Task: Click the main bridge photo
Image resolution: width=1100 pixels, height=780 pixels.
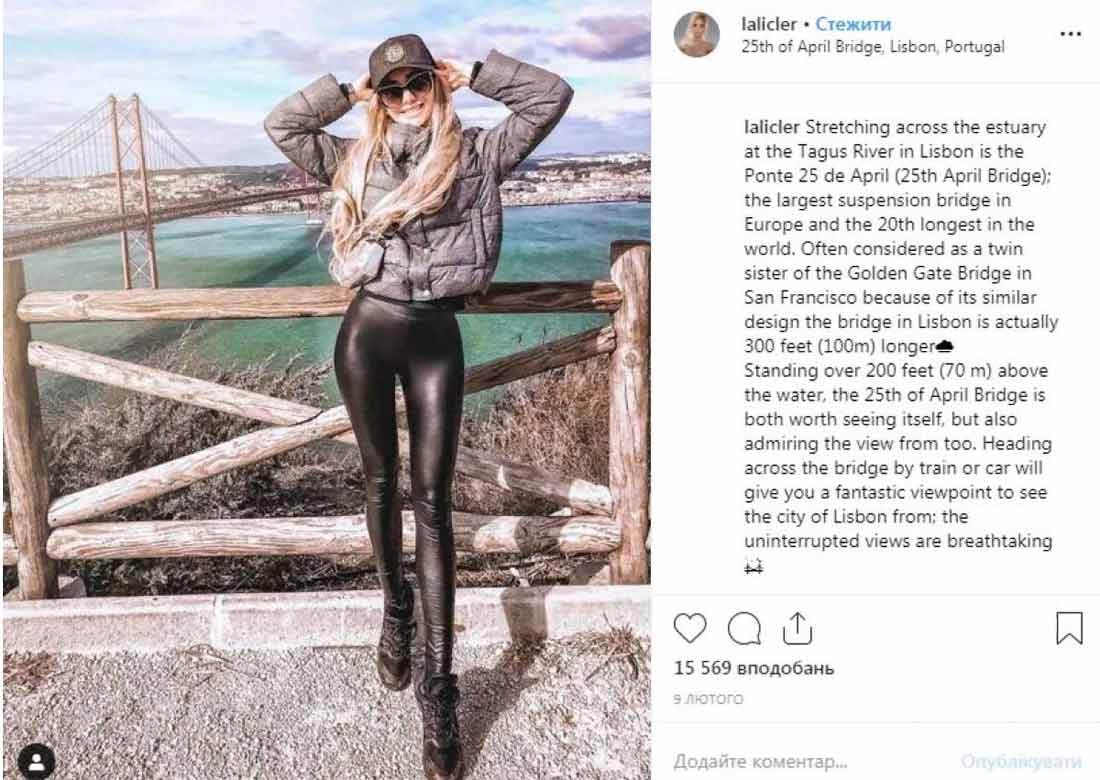Action: click(x=327, y=390)
